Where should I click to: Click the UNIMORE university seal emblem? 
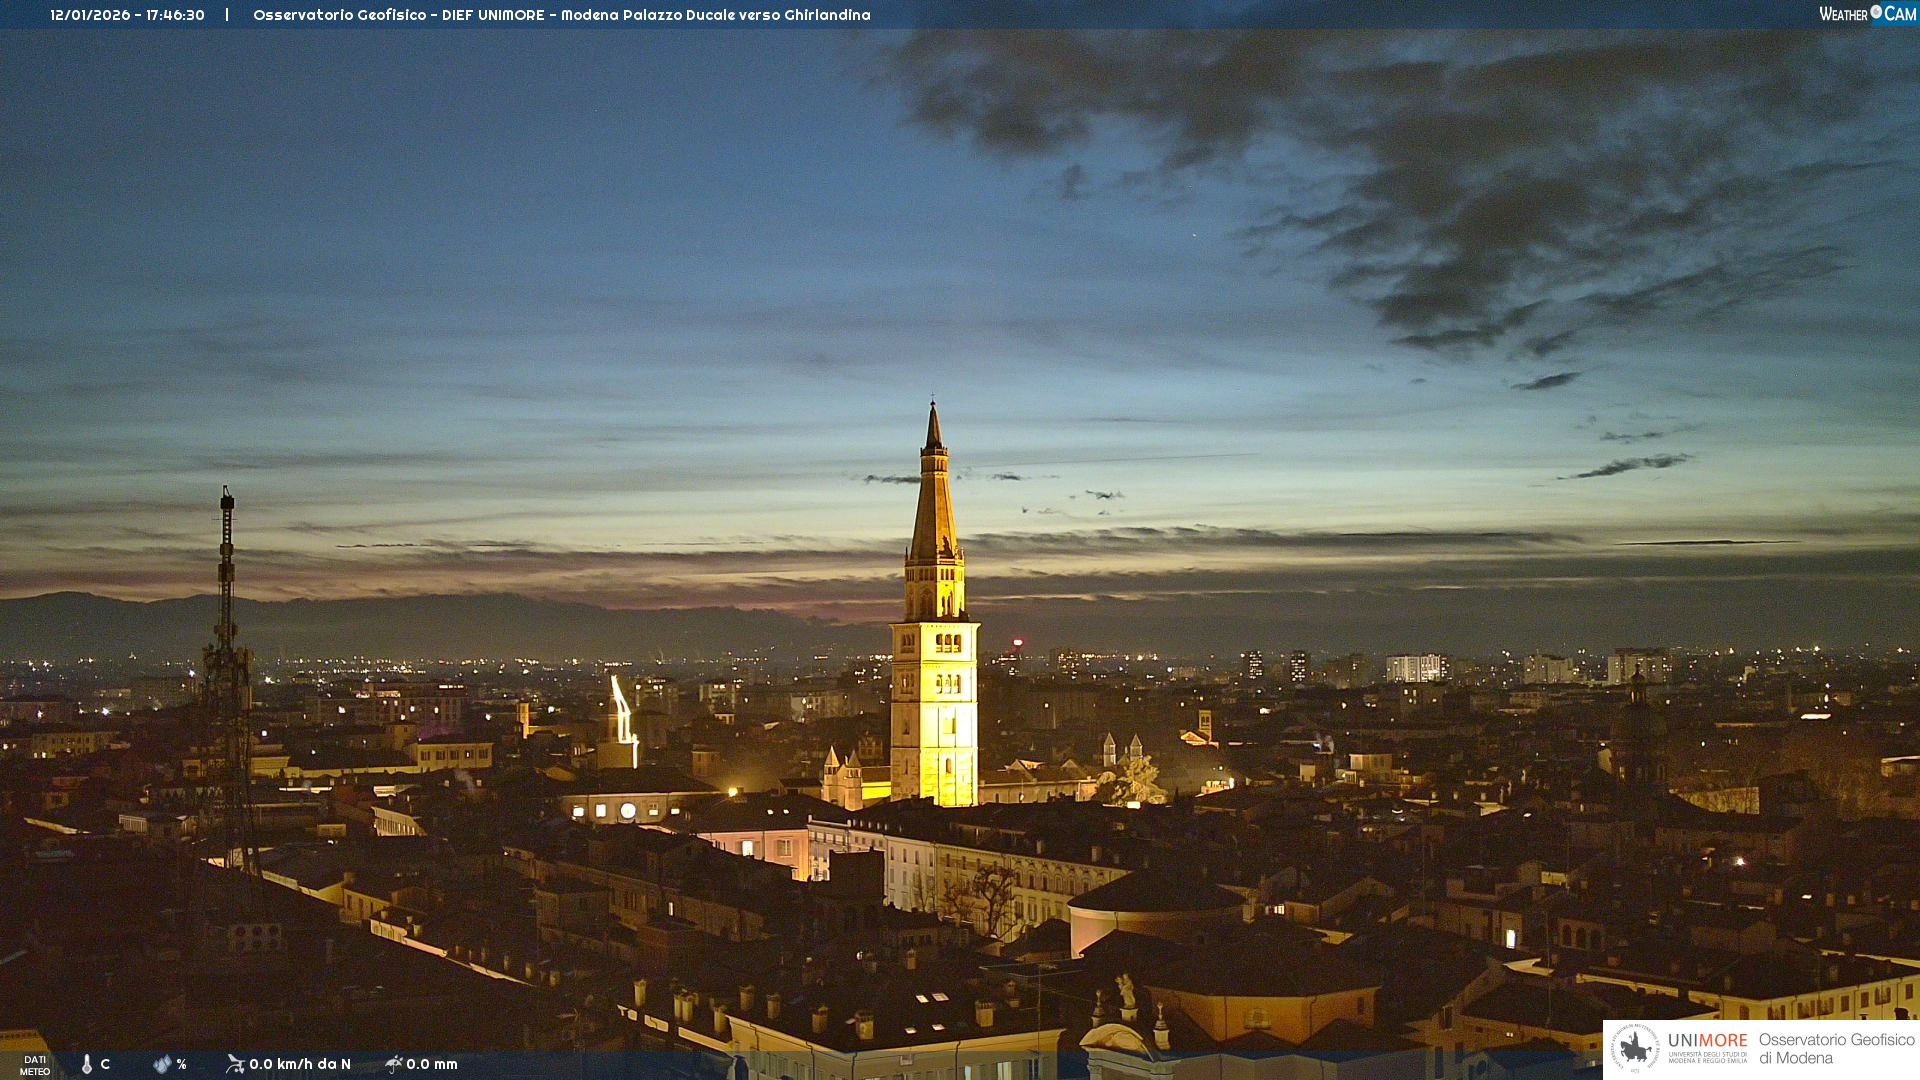pos(1635,1048)
